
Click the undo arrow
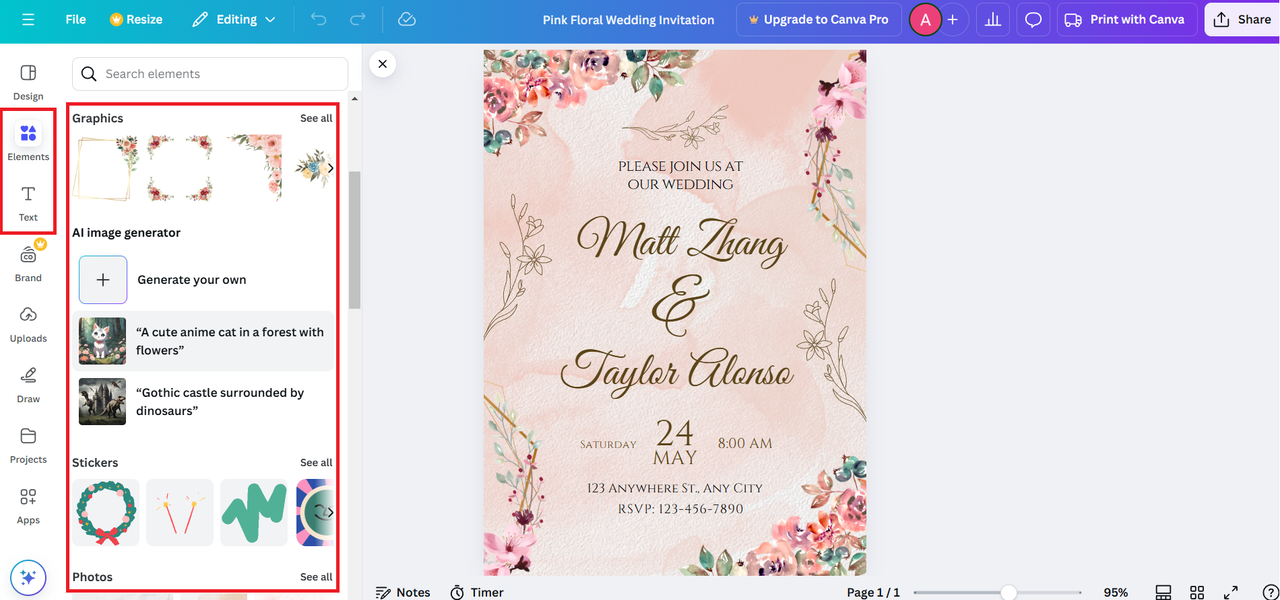click(x=318, y=19)
